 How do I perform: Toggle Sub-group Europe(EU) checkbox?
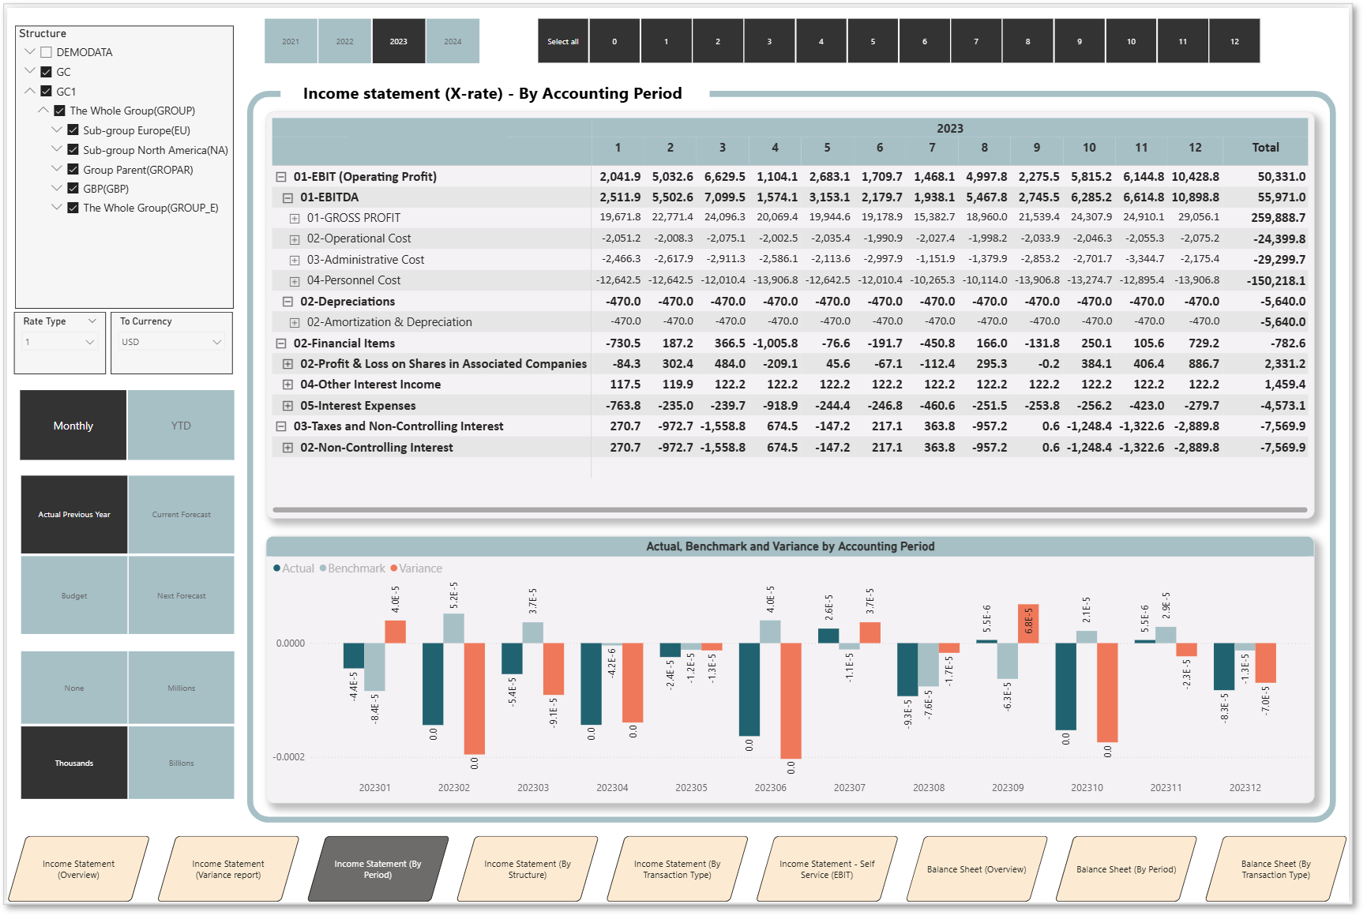[73, 130]
